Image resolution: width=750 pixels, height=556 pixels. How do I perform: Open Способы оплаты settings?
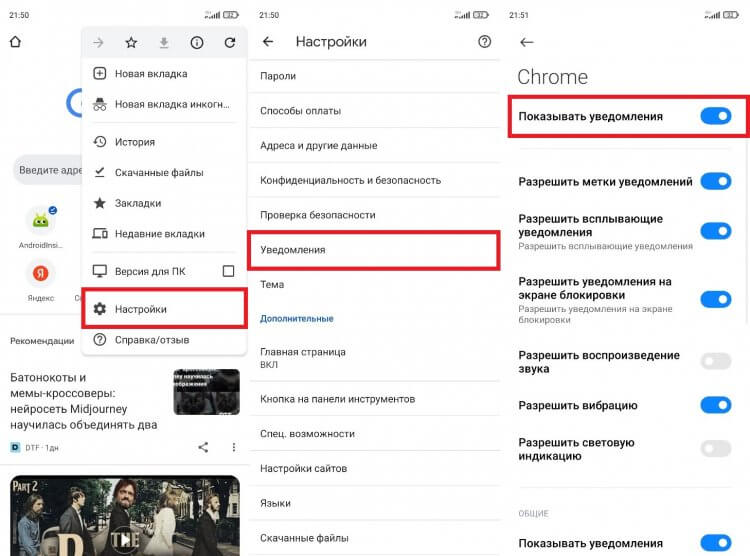pyautogui.click(x=374, y=111)
